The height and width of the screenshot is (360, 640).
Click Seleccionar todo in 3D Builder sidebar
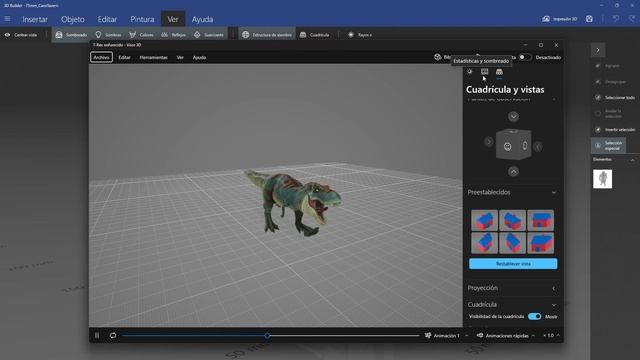(616, 98)
